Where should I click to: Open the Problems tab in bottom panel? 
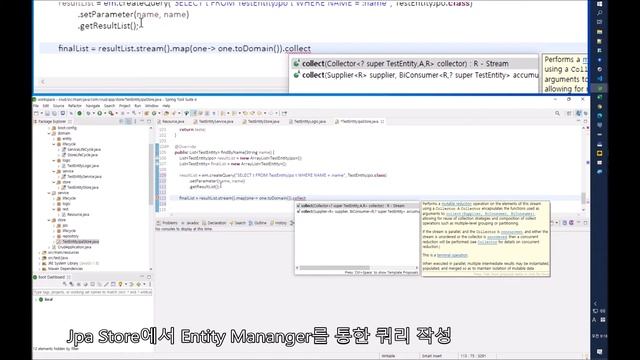pyautogui.click(x=170, y=223)
